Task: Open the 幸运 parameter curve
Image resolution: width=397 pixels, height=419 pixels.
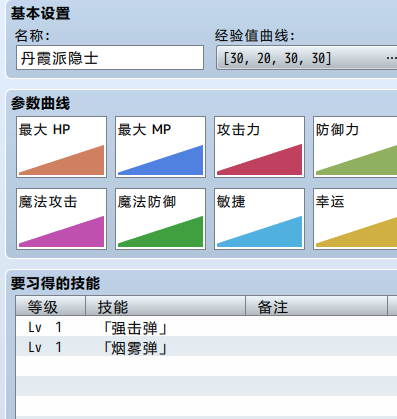Action: 355,219
